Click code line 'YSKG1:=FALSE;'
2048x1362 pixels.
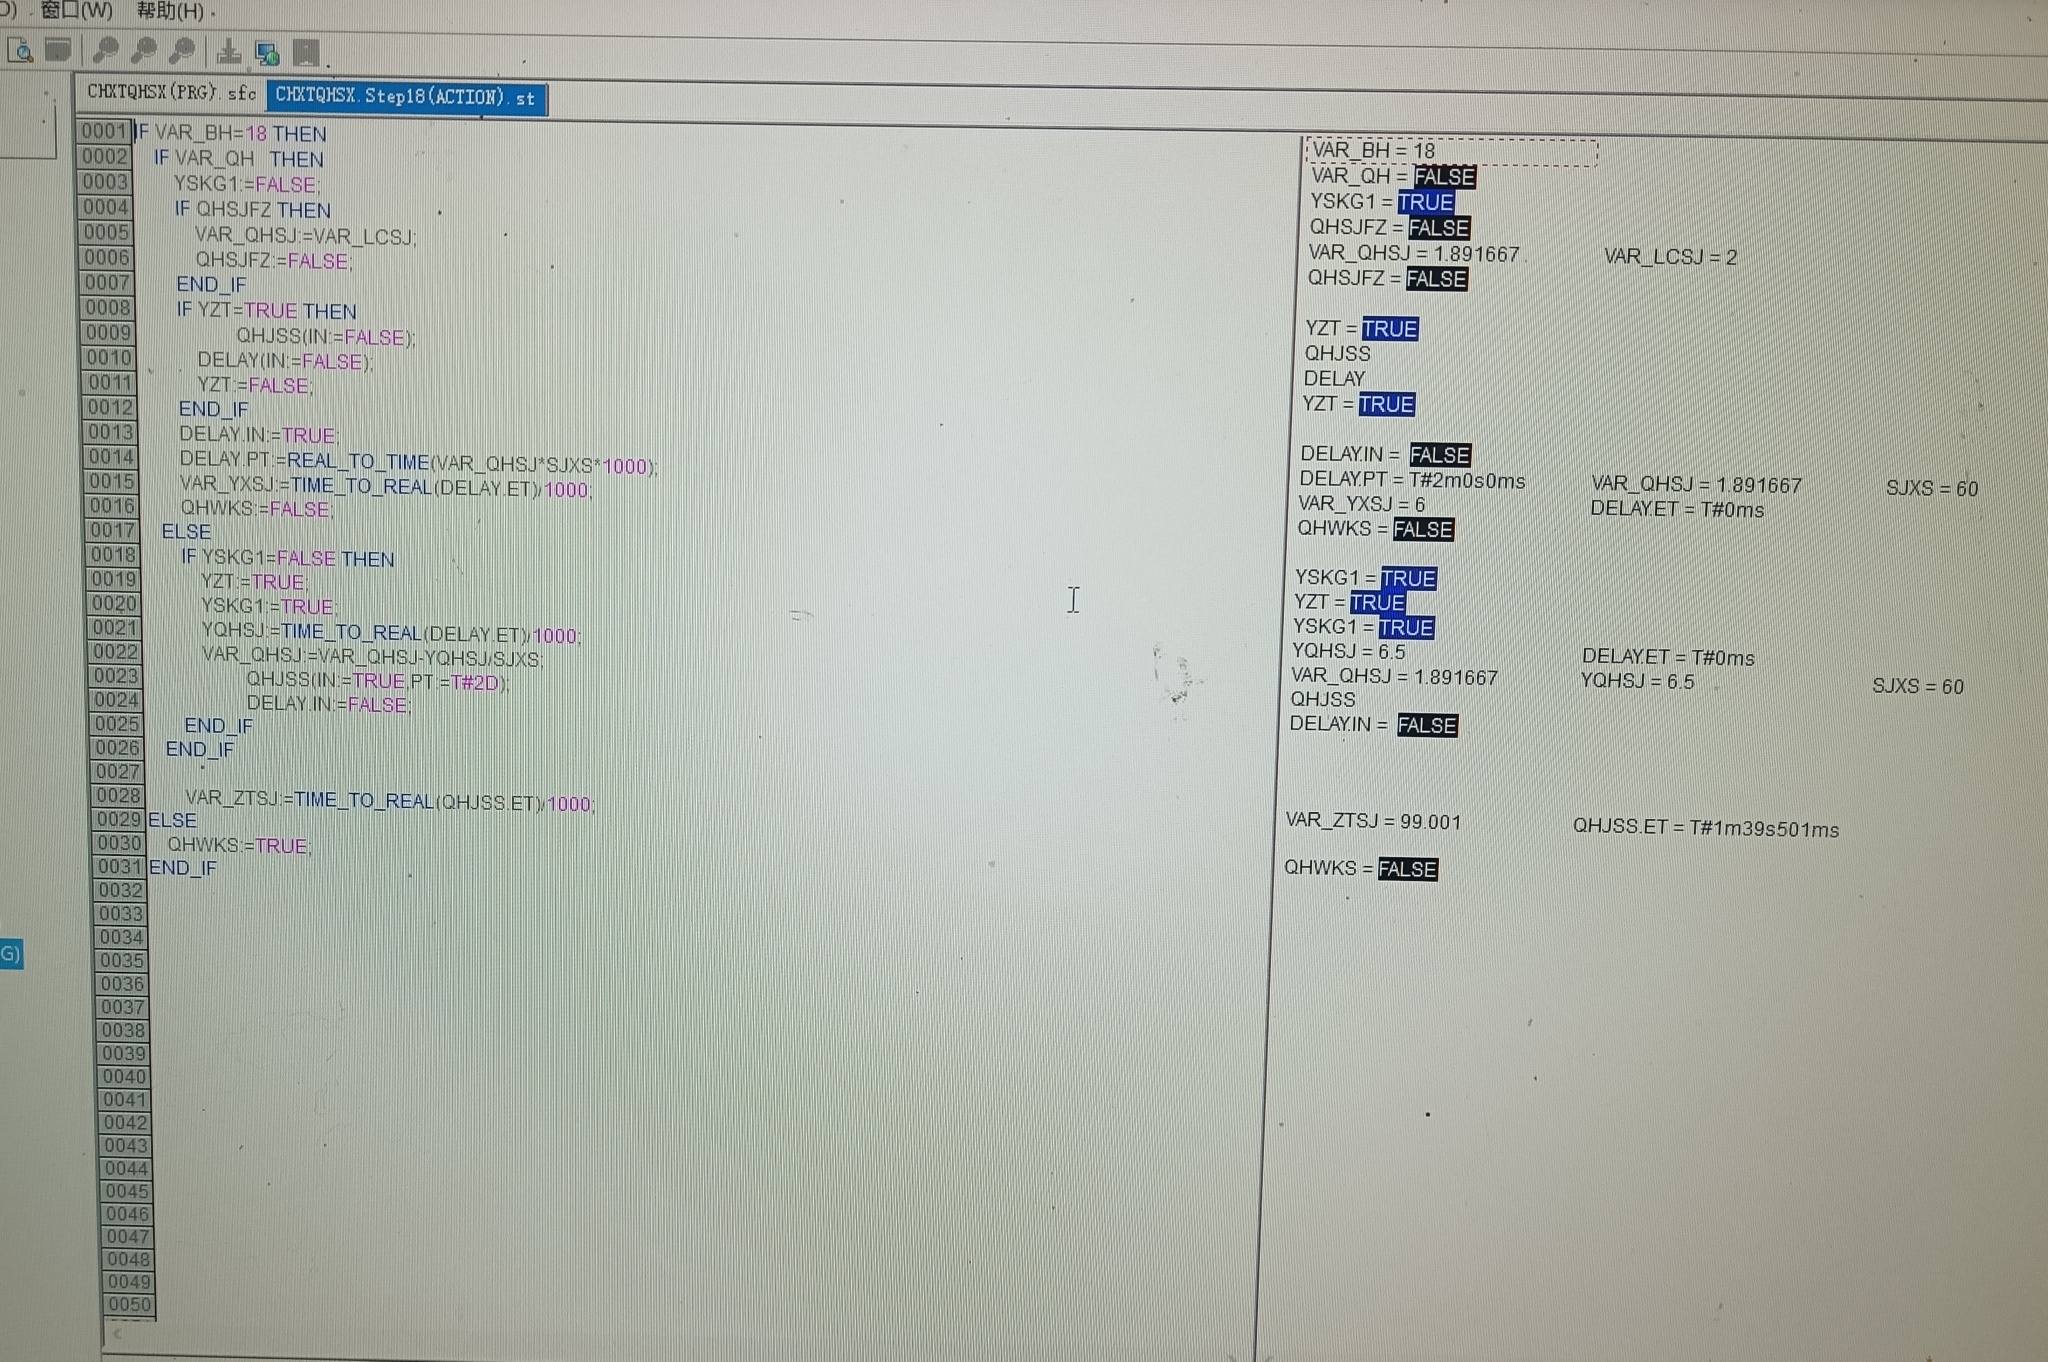[x=247, y=184]
